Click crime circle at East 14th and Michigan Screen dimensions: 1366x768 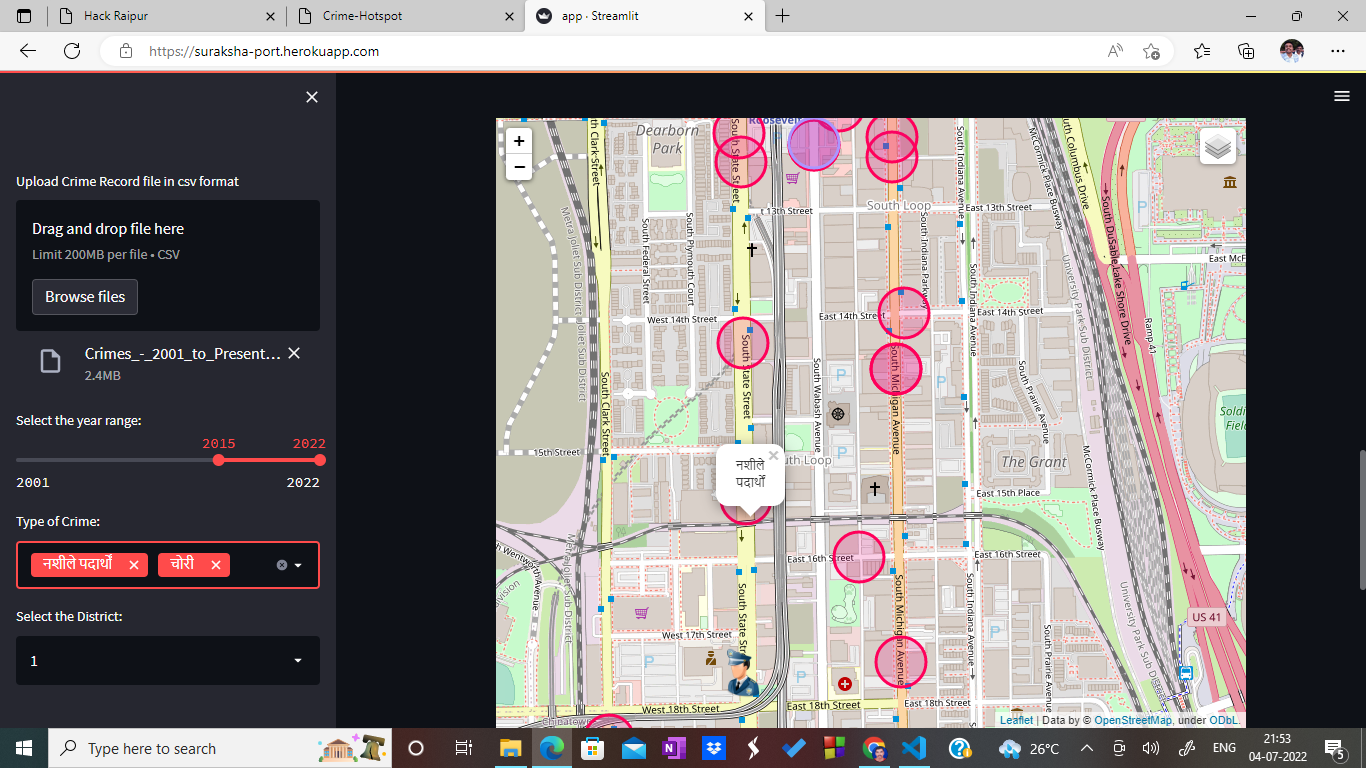(903, 312)
